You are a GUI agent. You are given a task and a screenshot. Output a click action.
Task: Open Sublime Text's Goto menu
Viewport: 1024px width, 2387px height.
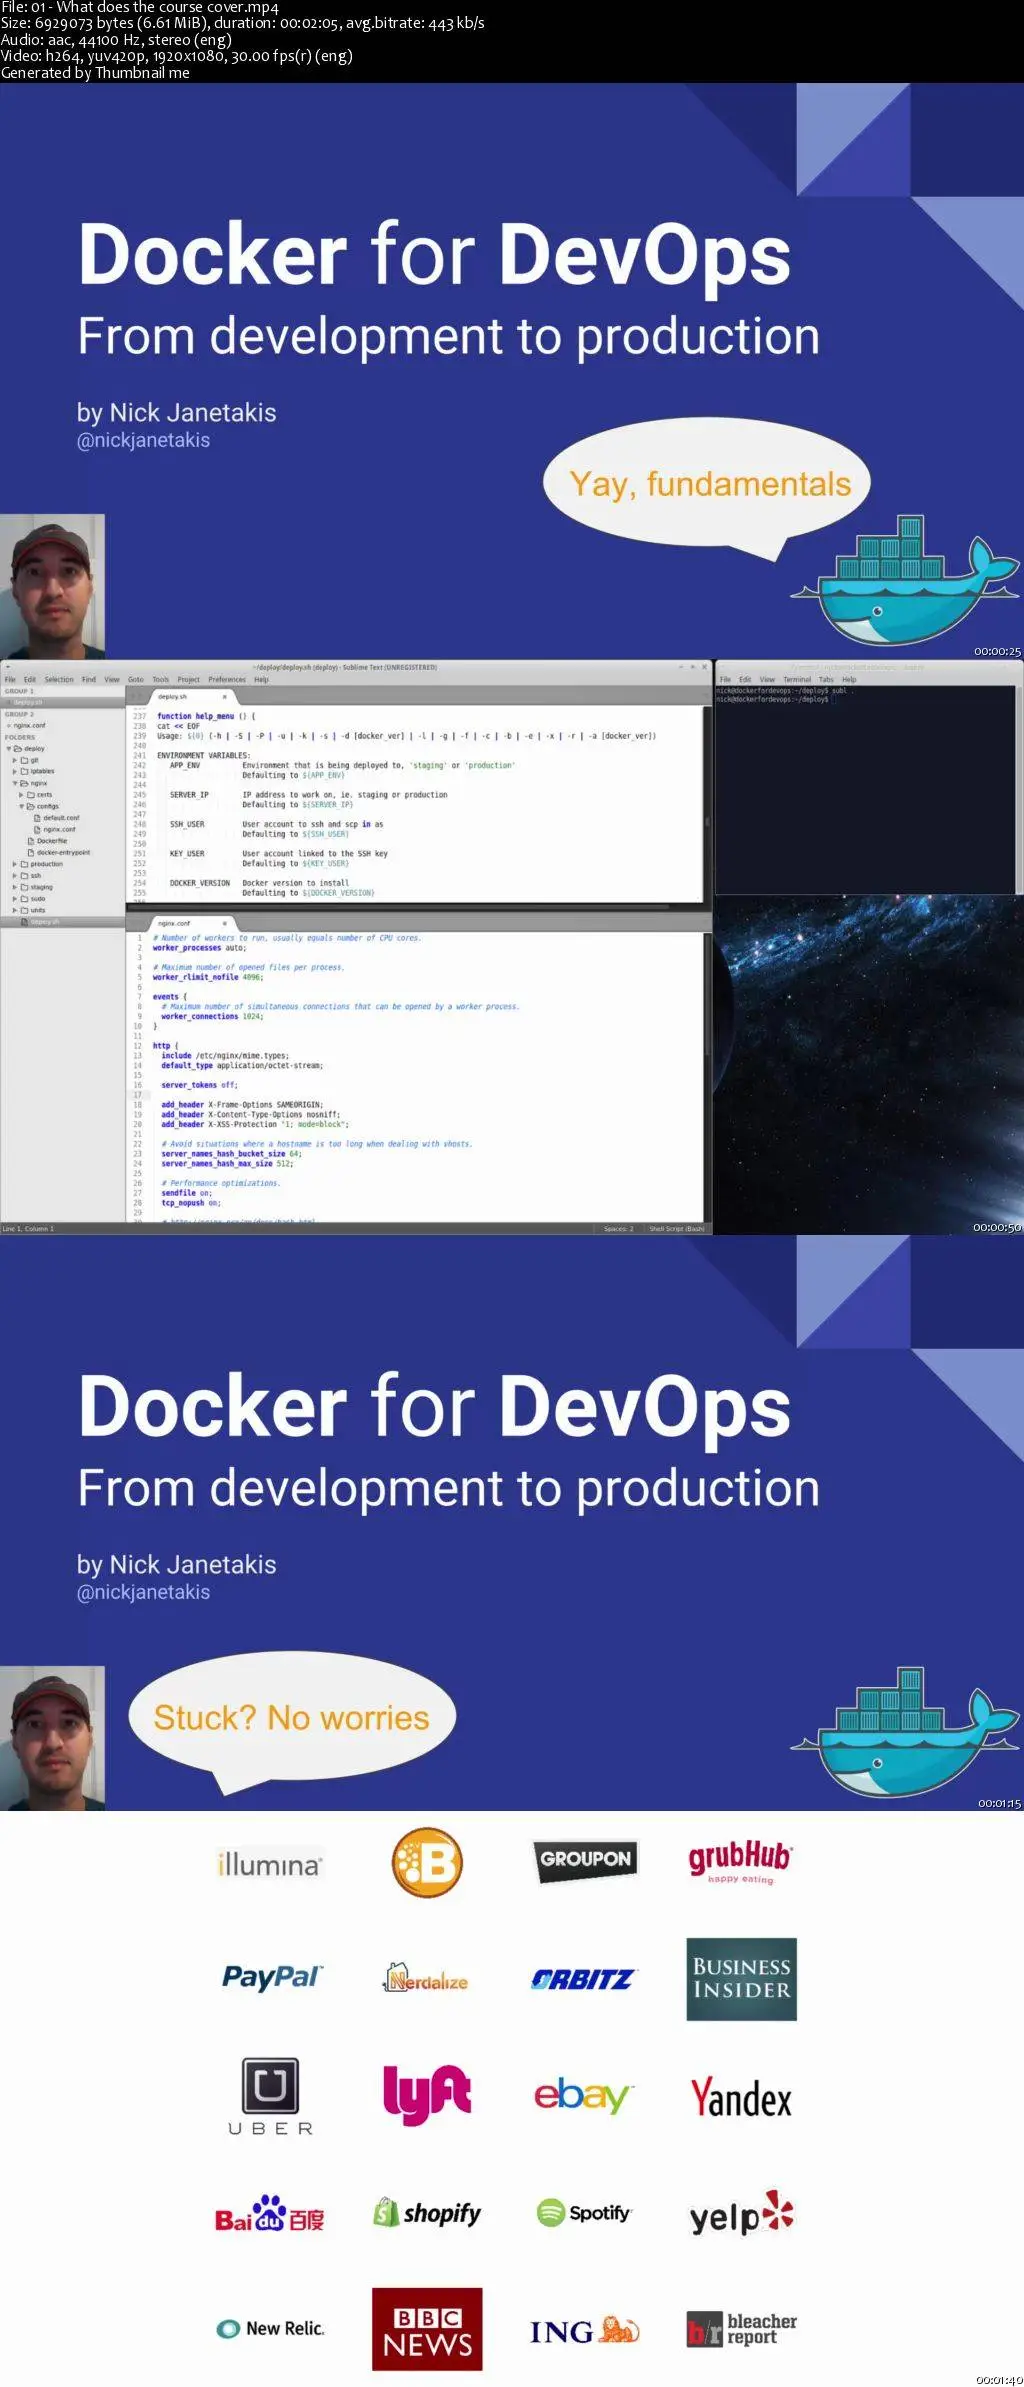136,679
